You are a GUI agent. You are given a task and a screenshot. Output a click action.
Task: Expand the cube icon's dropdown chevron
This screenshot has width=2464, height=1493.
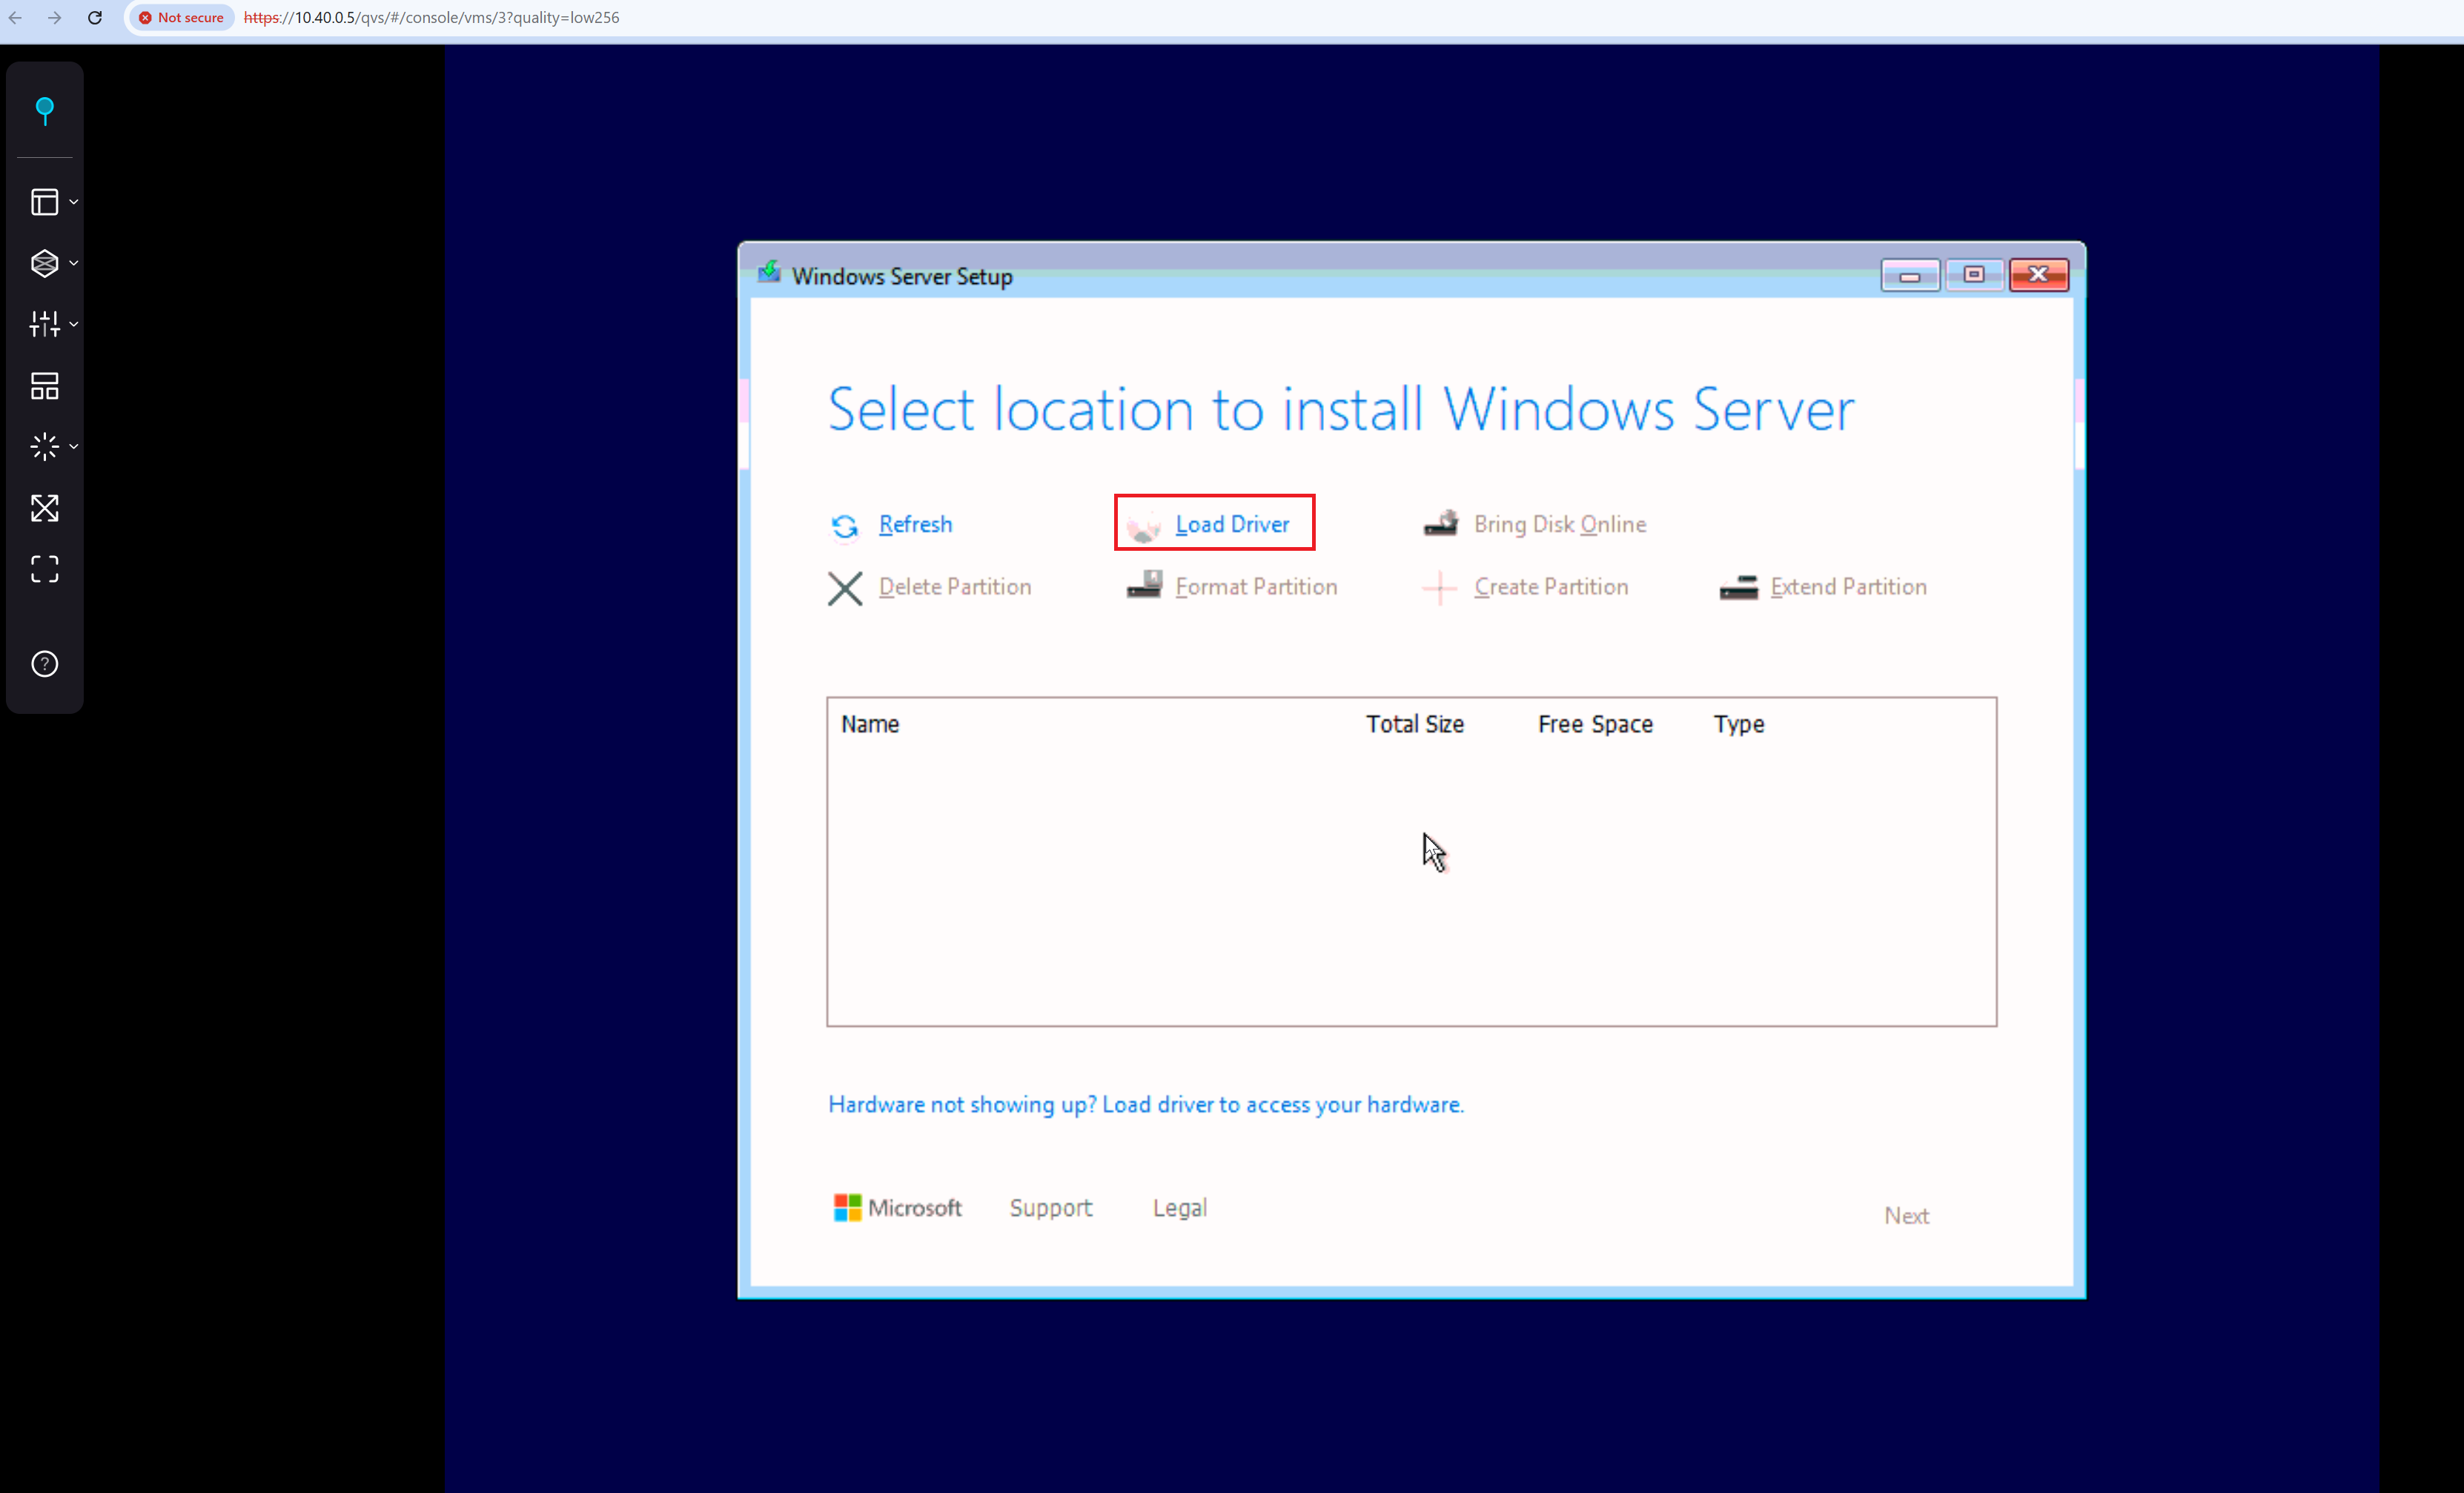coord(73,263)
